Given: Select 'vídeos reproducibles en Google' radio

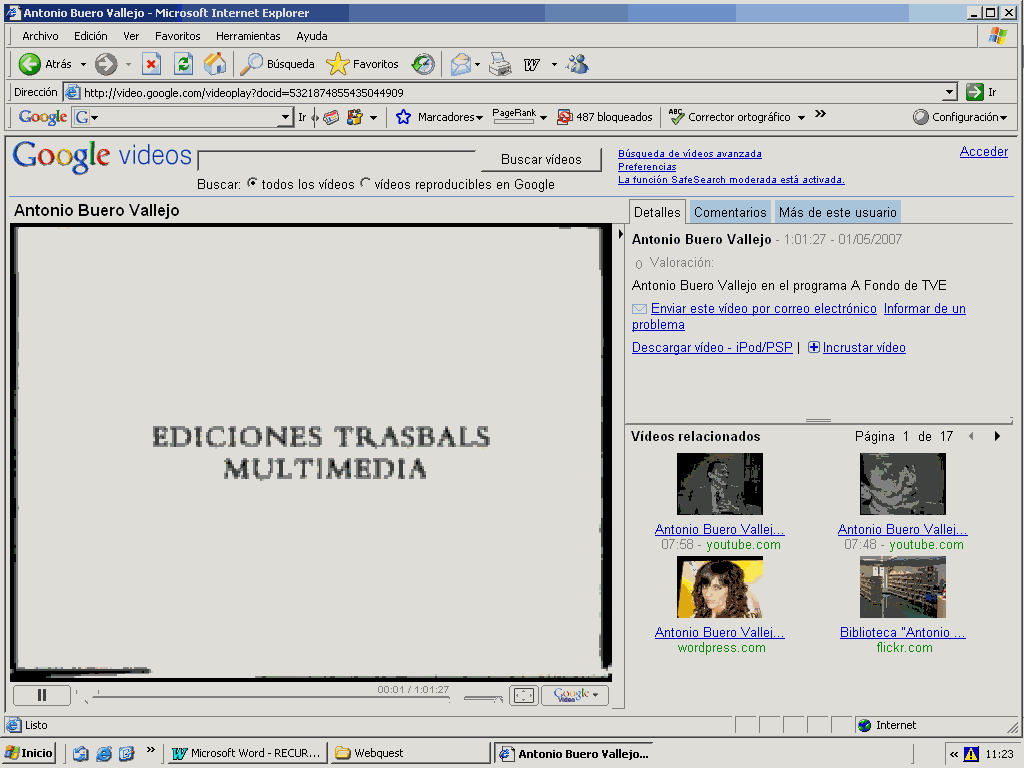Looking at the screenshot, I should coord(365,184).
